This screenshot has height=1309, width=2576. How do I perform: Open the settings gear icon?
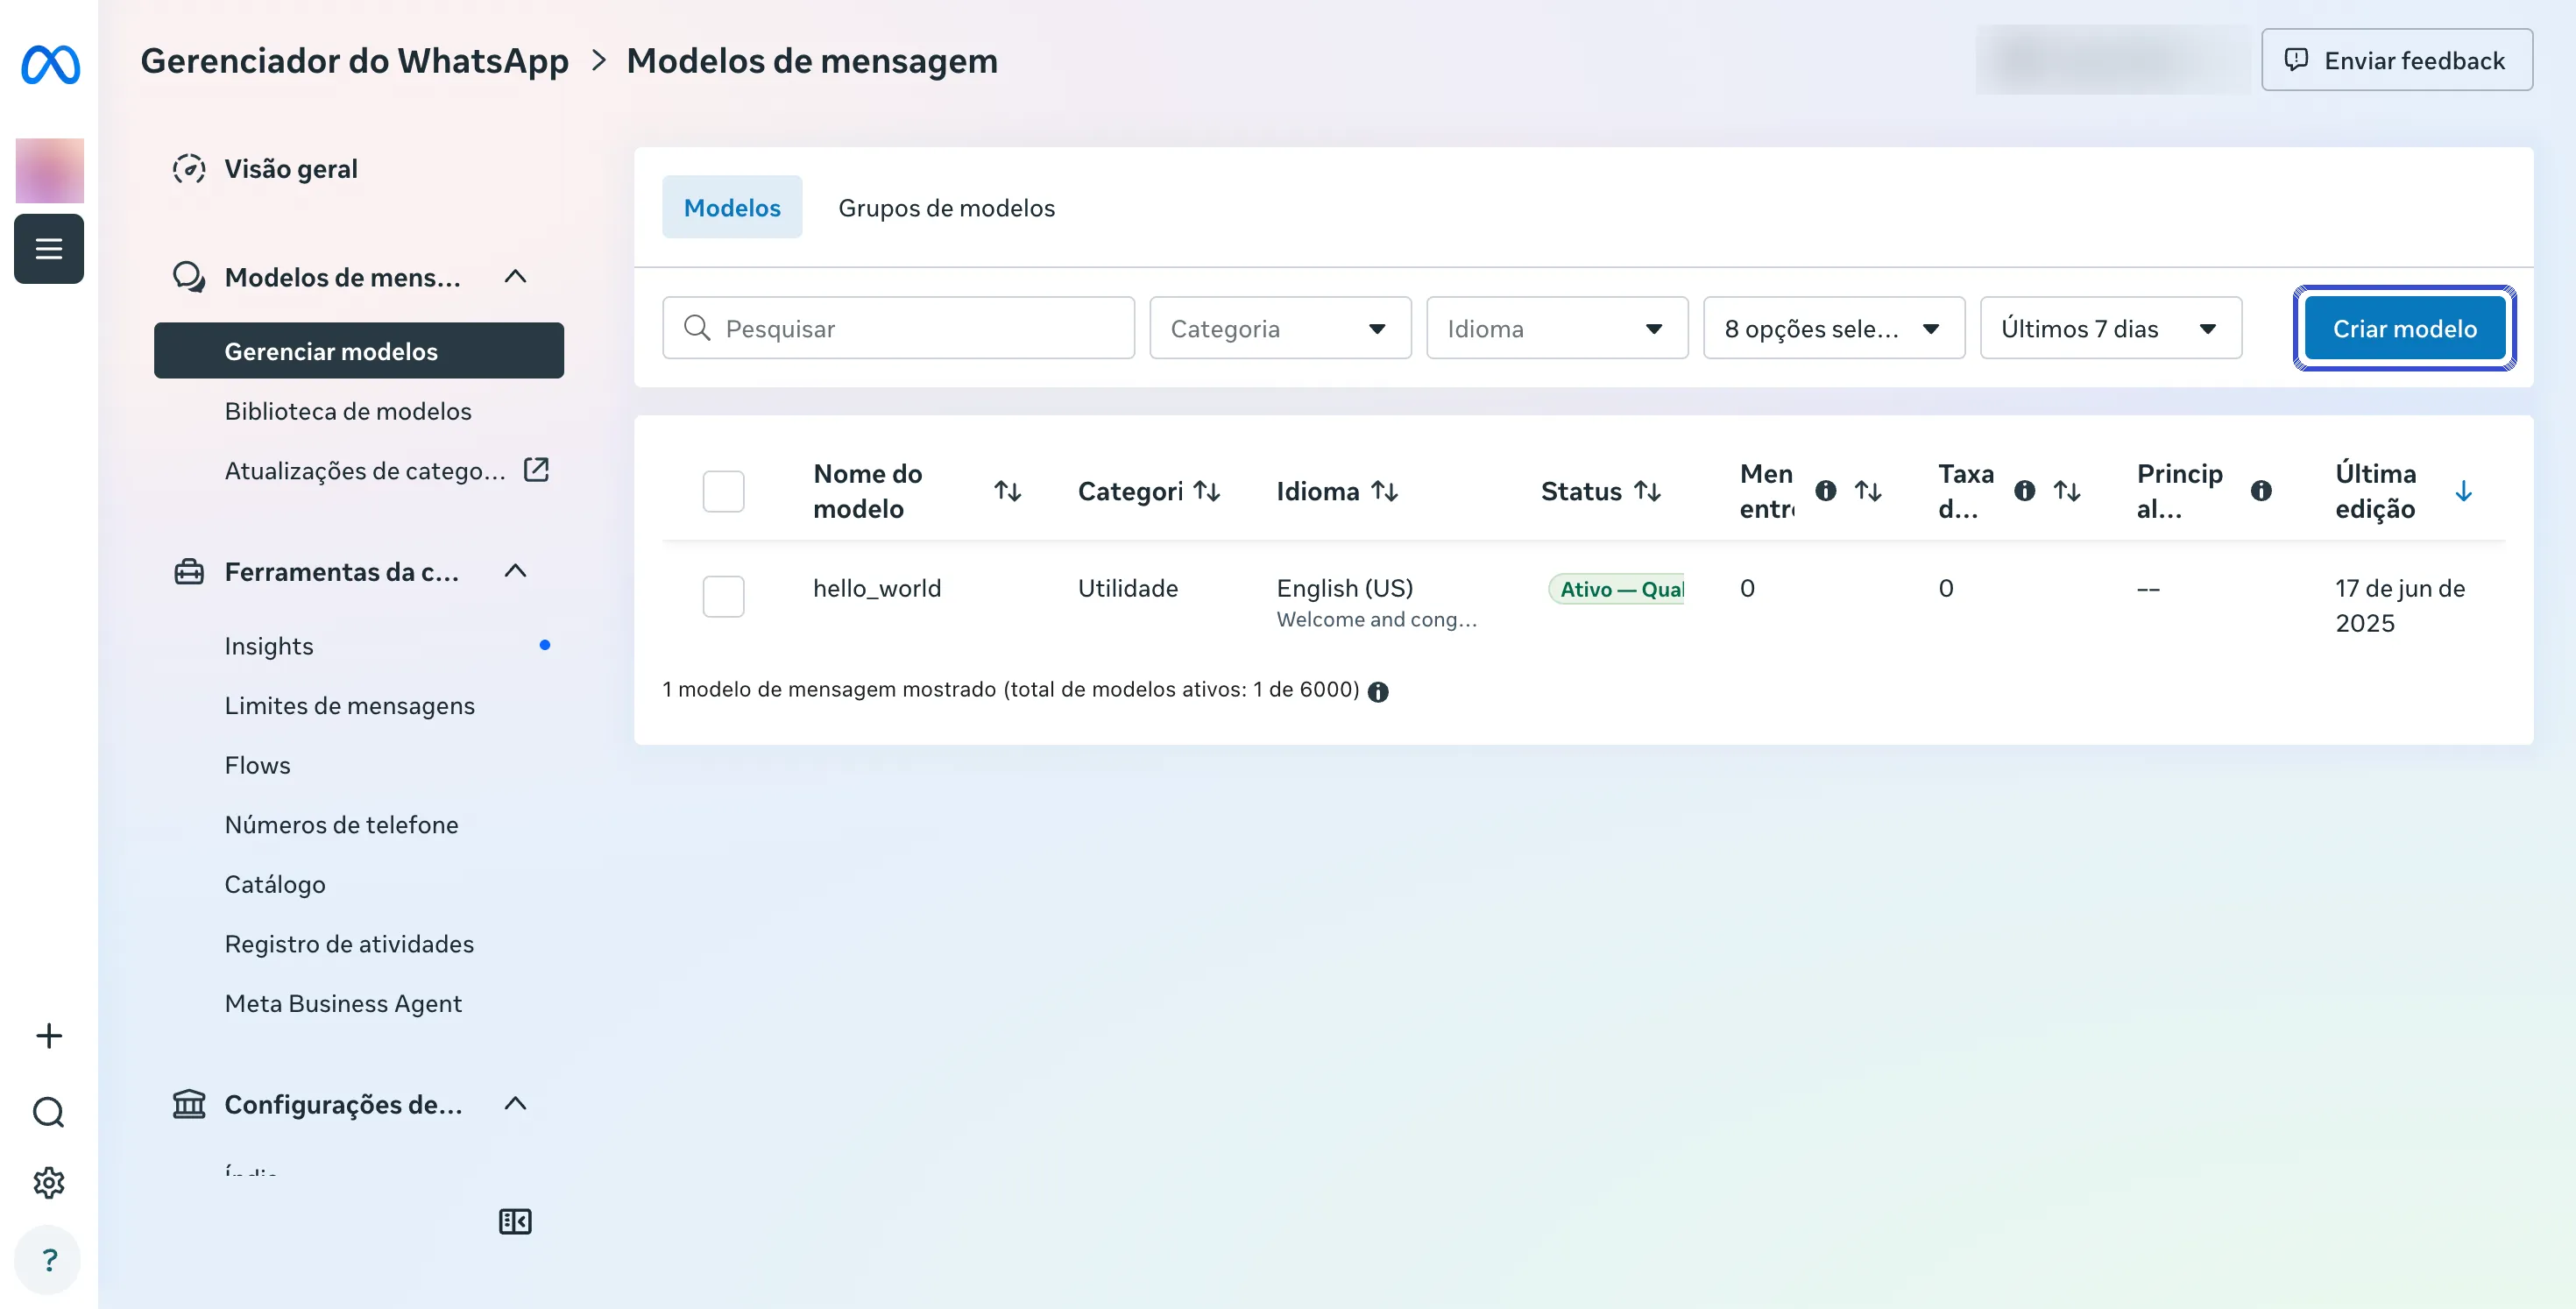click(x=49, y=1183)
